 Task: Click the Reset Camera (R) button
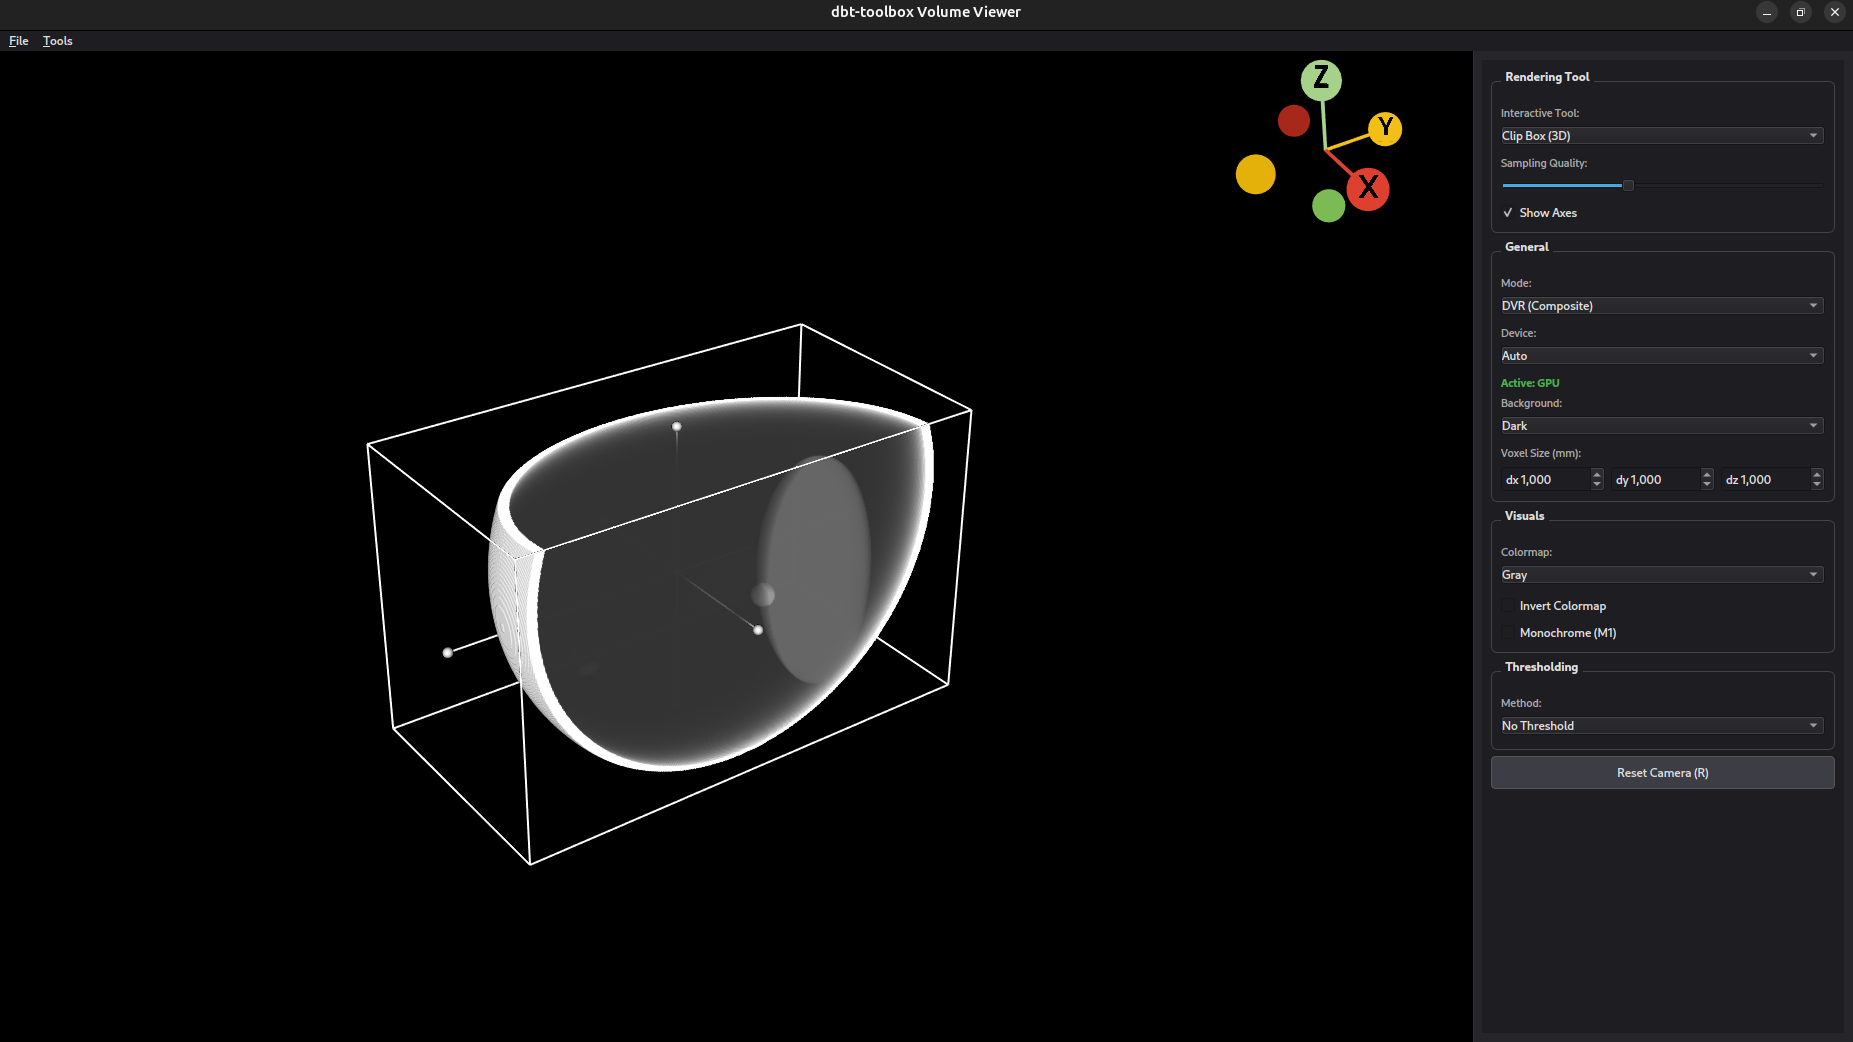click(x=1661, y=772)
